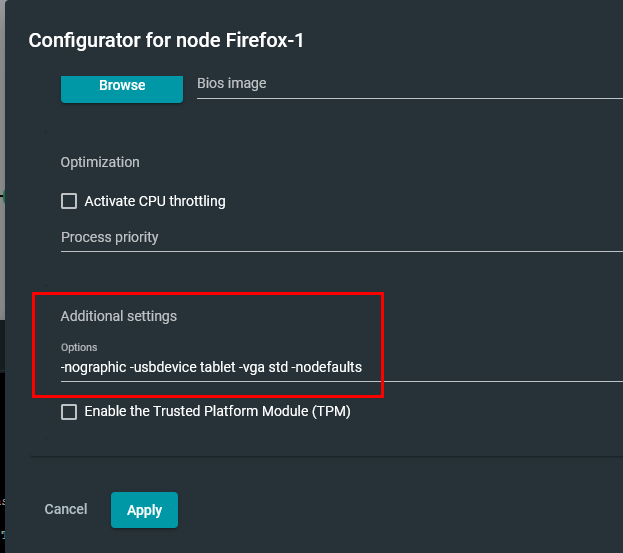Place cursor on -nographic in Options

pos(94,367)
